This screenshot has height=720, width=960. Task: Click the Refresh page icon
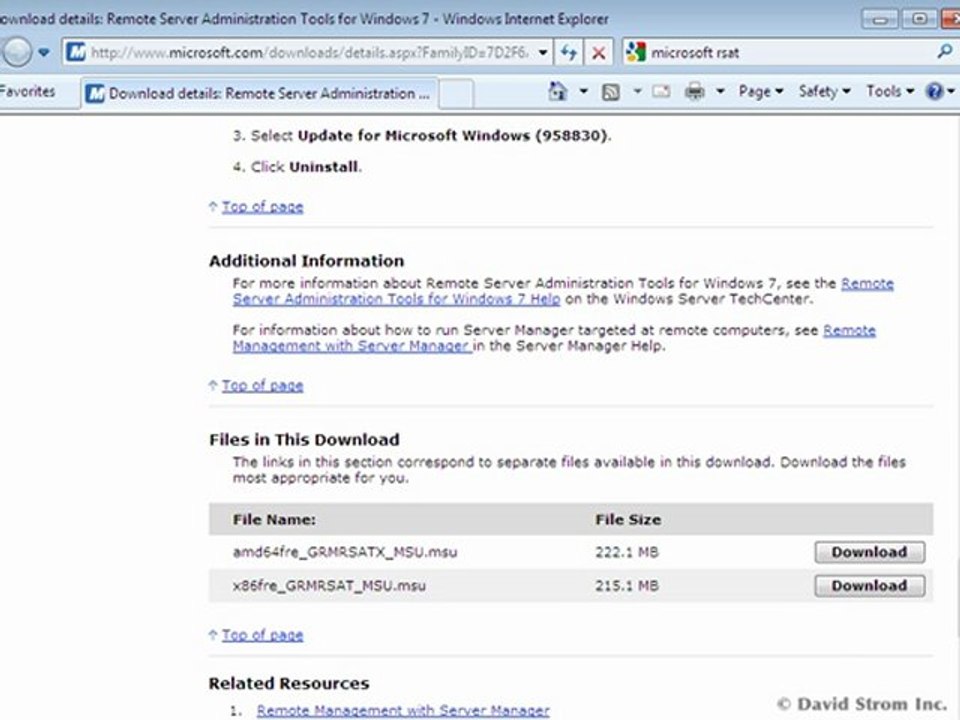[x=569, y=53]
